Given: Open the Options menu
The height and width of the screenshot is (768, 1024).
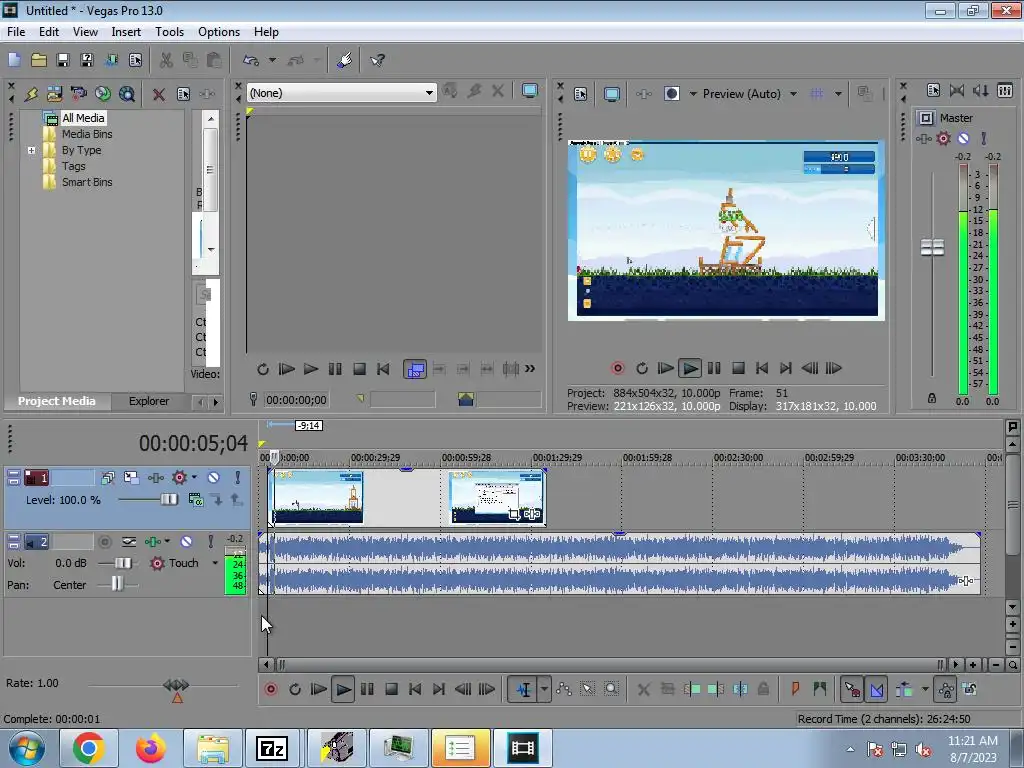Looking at the screenshot, I should (219, 31).
